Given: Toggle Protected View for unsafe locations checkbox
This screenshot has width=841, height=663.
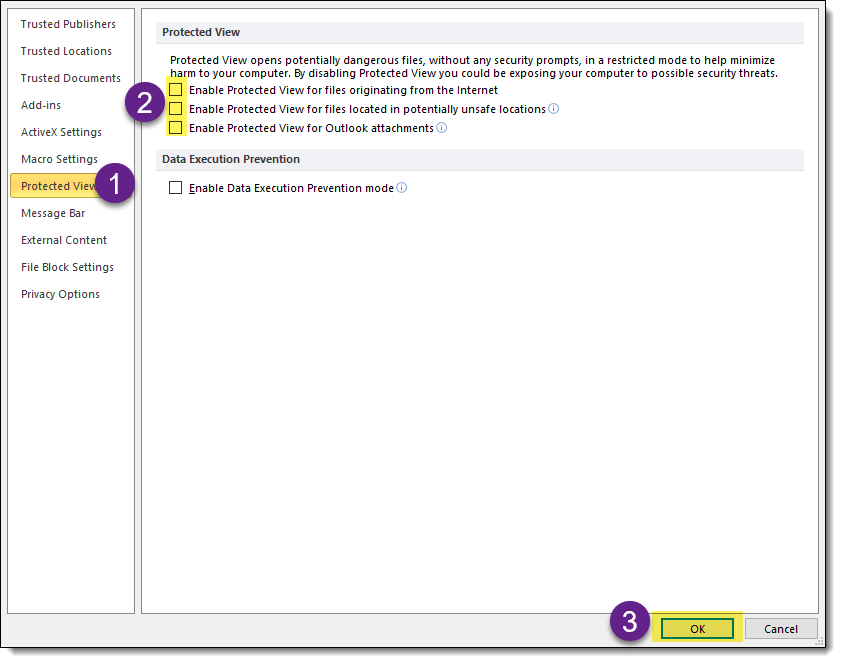Looking at the screenshot, I should (x=176, y=109).
